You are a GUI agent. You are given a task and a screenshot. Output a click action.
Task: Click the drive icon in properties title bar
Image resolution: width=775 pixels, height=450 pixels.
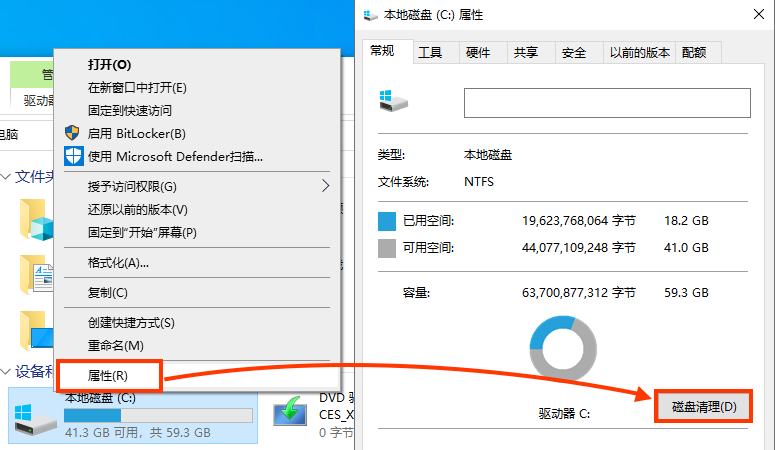click(x=370, y=16)
